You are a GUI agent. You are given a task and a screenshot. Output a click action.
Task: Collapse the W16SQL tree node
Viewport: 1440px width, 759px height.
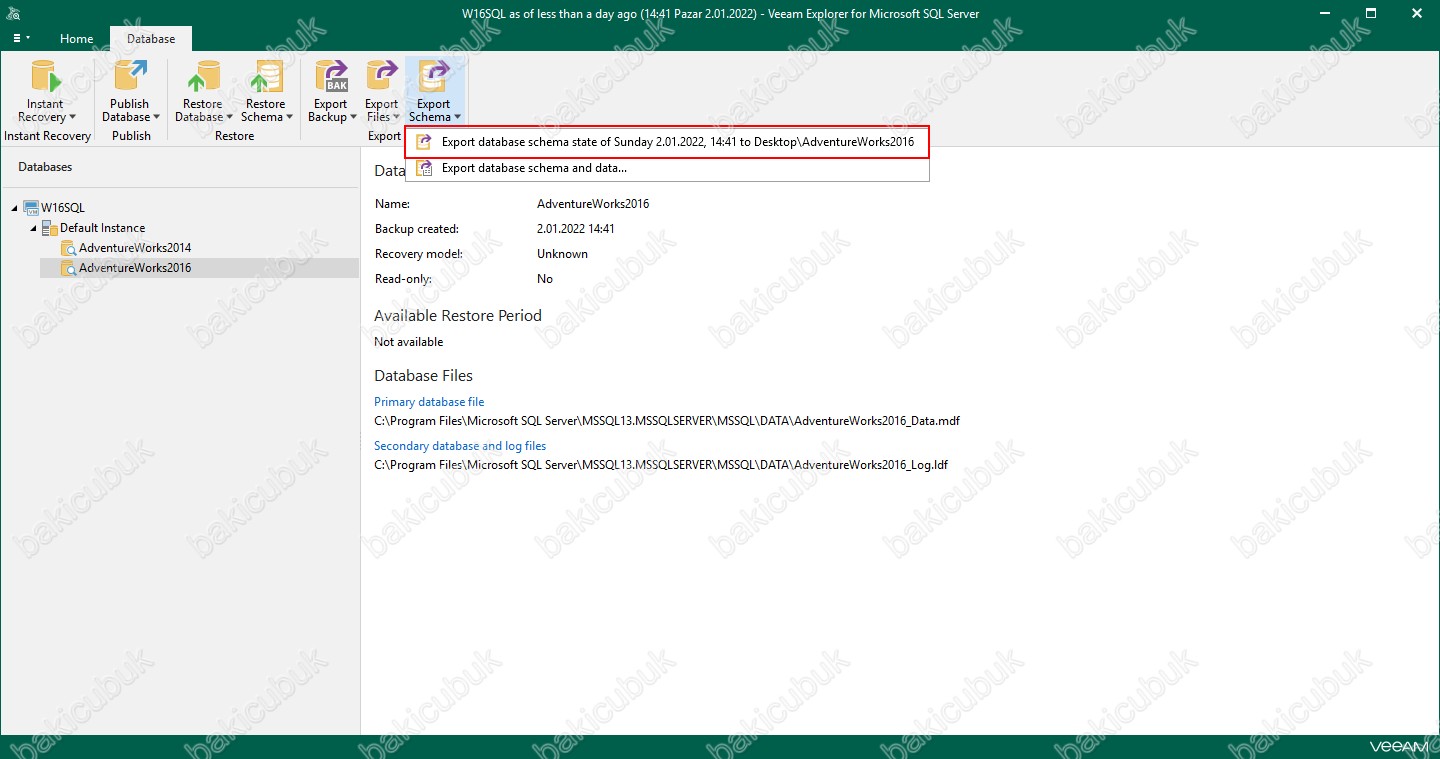15,208
